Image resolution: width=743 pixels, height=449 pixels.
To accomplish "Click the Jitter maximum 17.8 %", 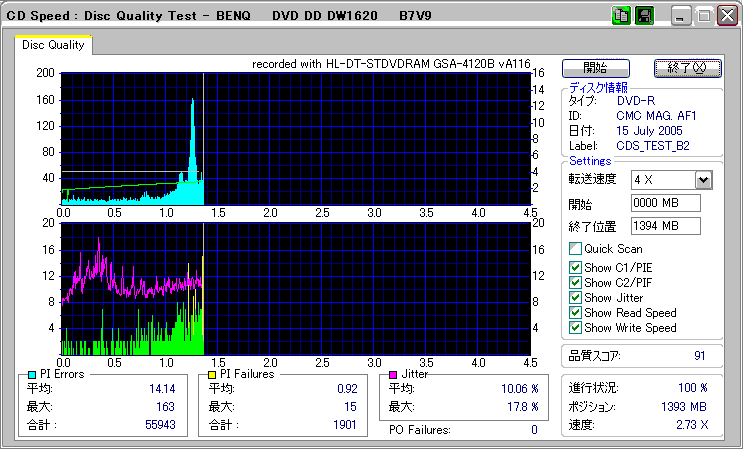I will (x=523, y=406).
